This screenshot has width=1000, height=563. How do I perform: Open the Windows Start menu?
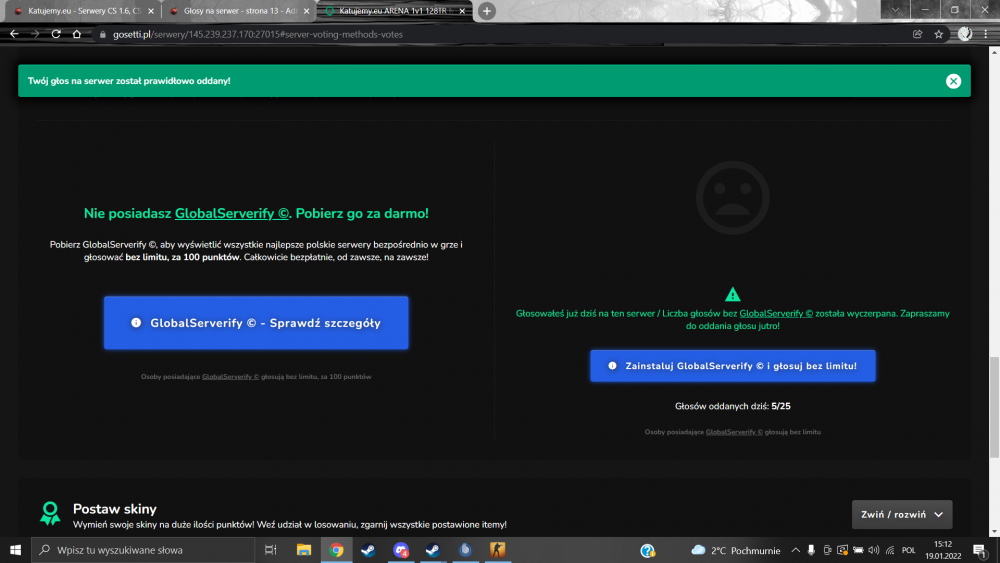click(15, 550)
